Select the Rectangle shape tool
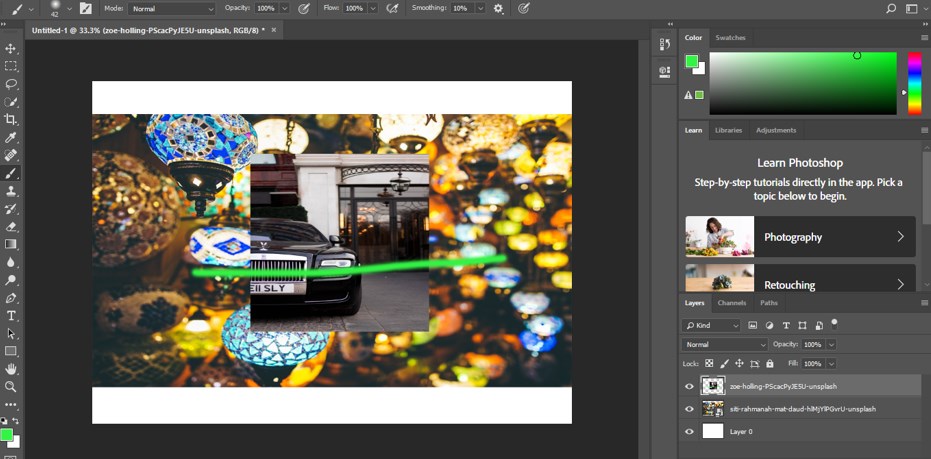This screenshot has width=931, height=459. point(10,351)
